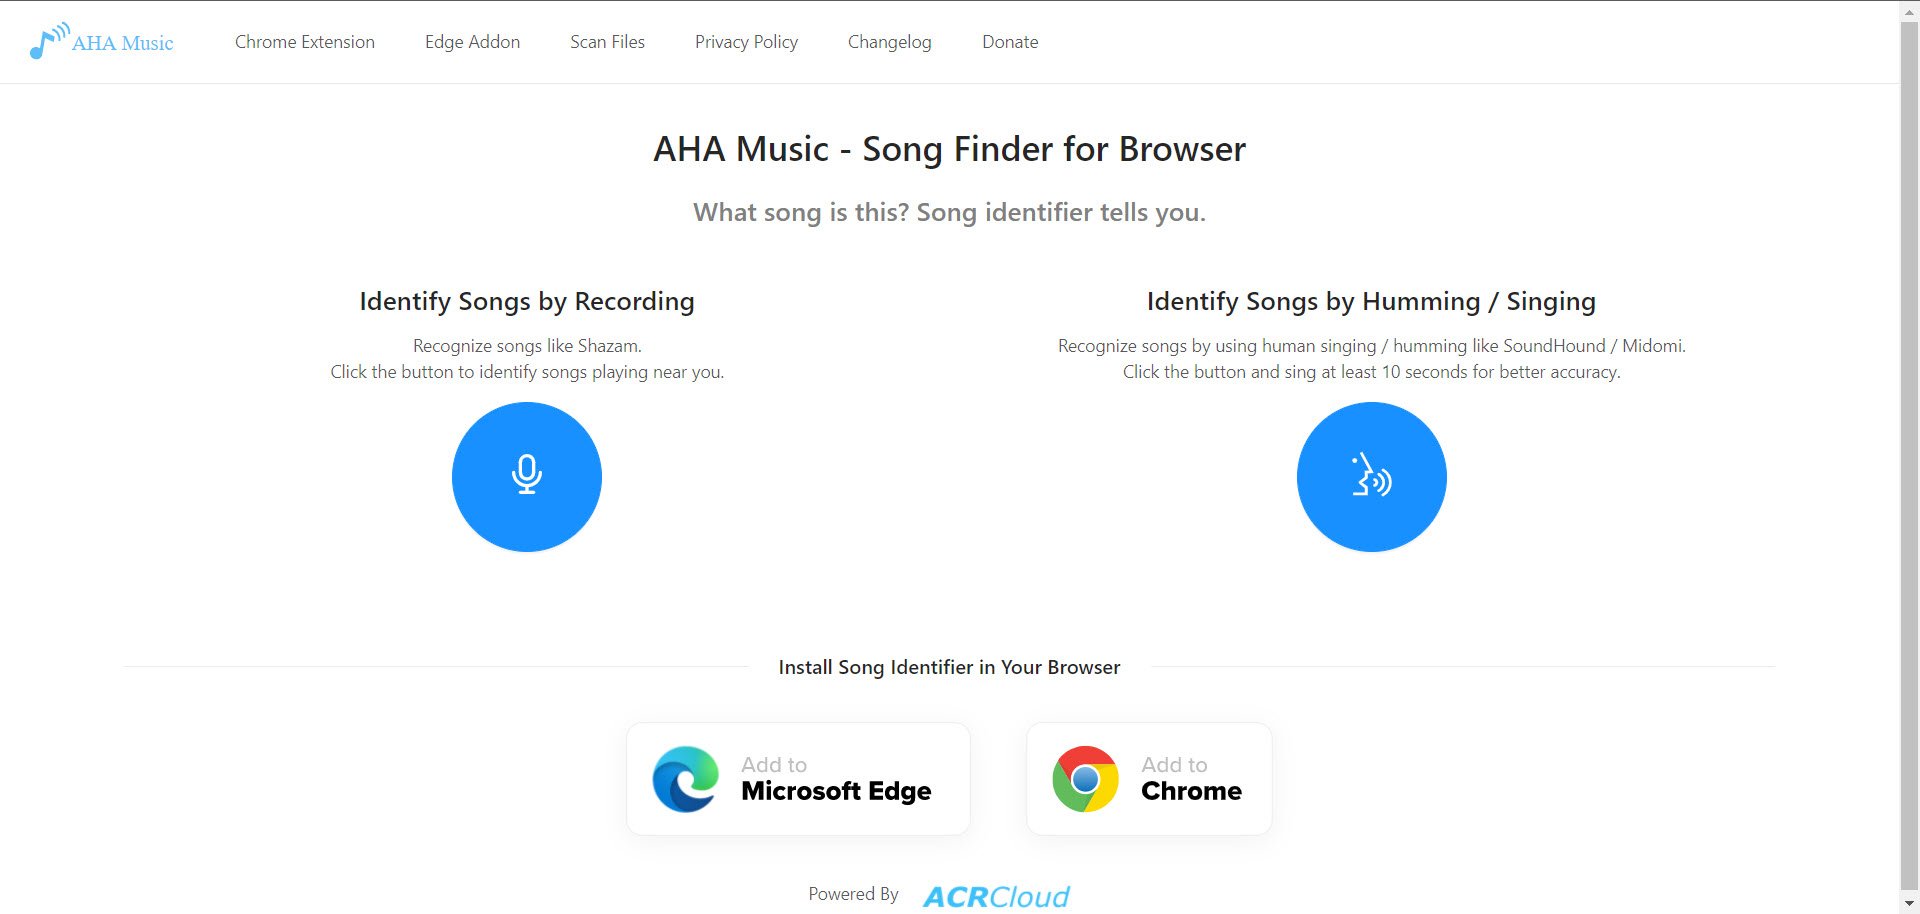1920x914 pixels.
Task: Open the Privacy Policy page
Action: pos(746,41)
